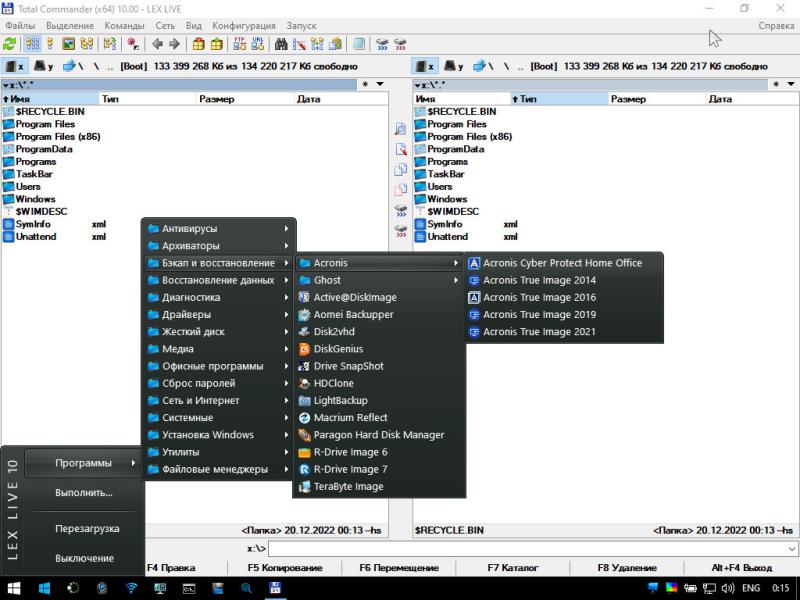Click the red star invert selection icon
This screenshot has height=600, width=800.
[x=133, y=44]
